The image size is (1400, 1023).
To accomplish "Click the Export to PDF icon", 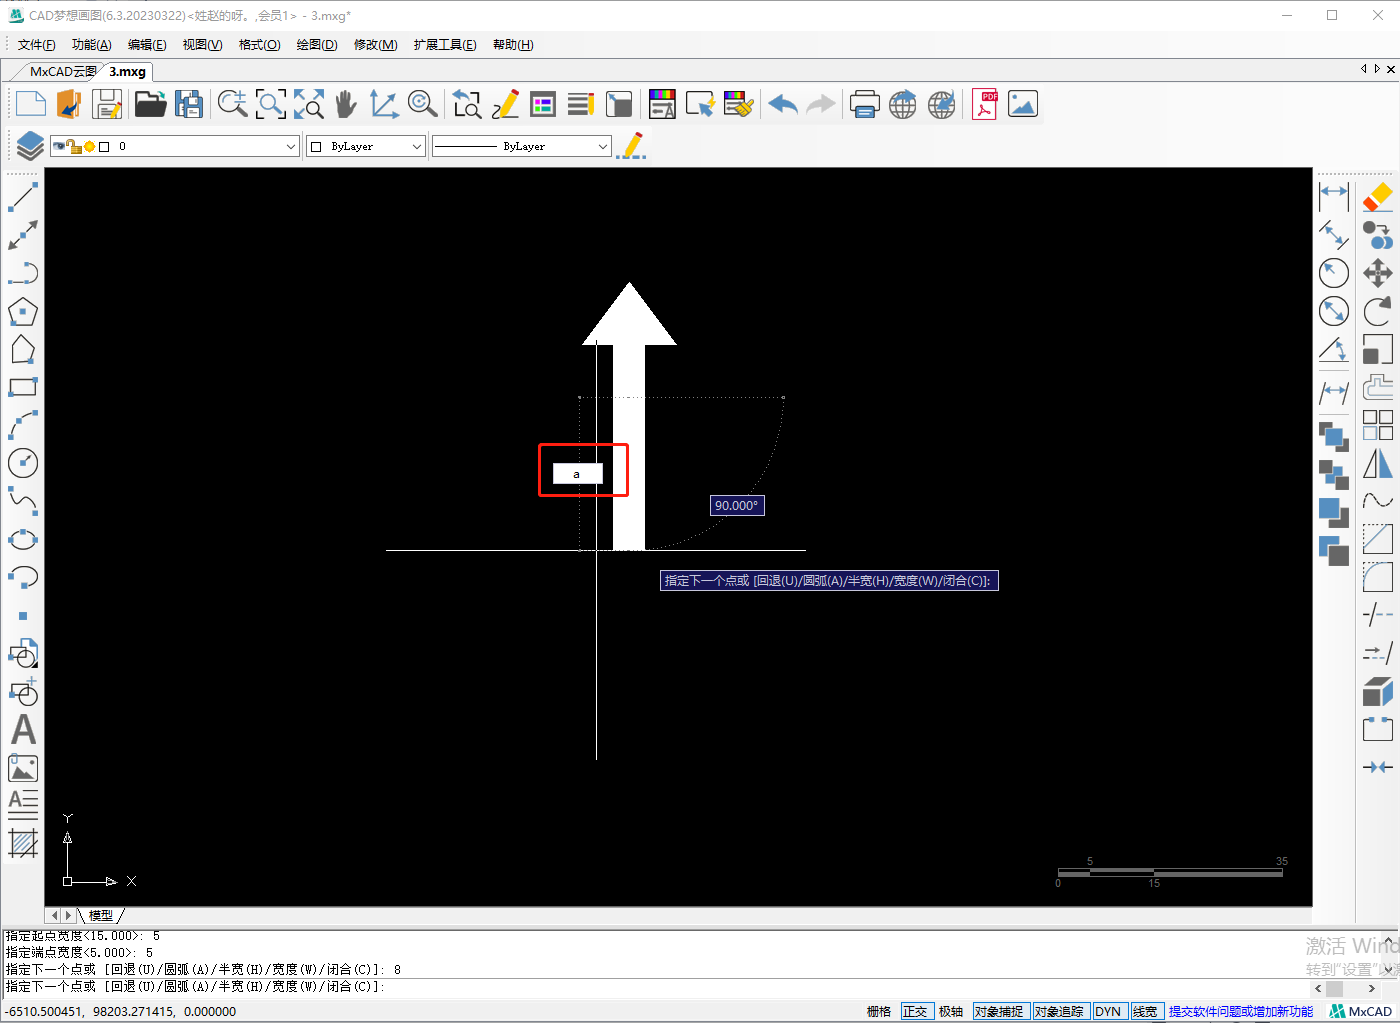I will 985,104.
